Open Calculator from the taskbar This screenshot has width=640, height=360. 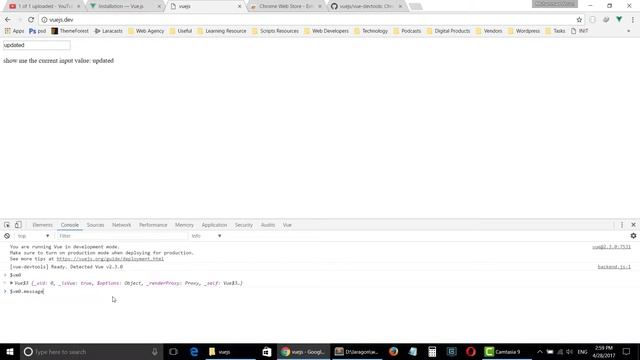pos(432,352)
